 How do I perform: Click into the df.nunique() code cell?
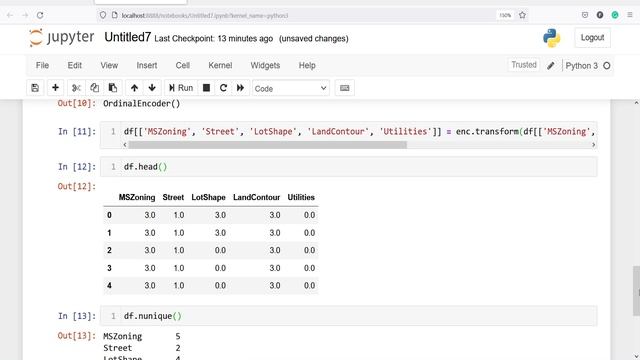[349, 316]
